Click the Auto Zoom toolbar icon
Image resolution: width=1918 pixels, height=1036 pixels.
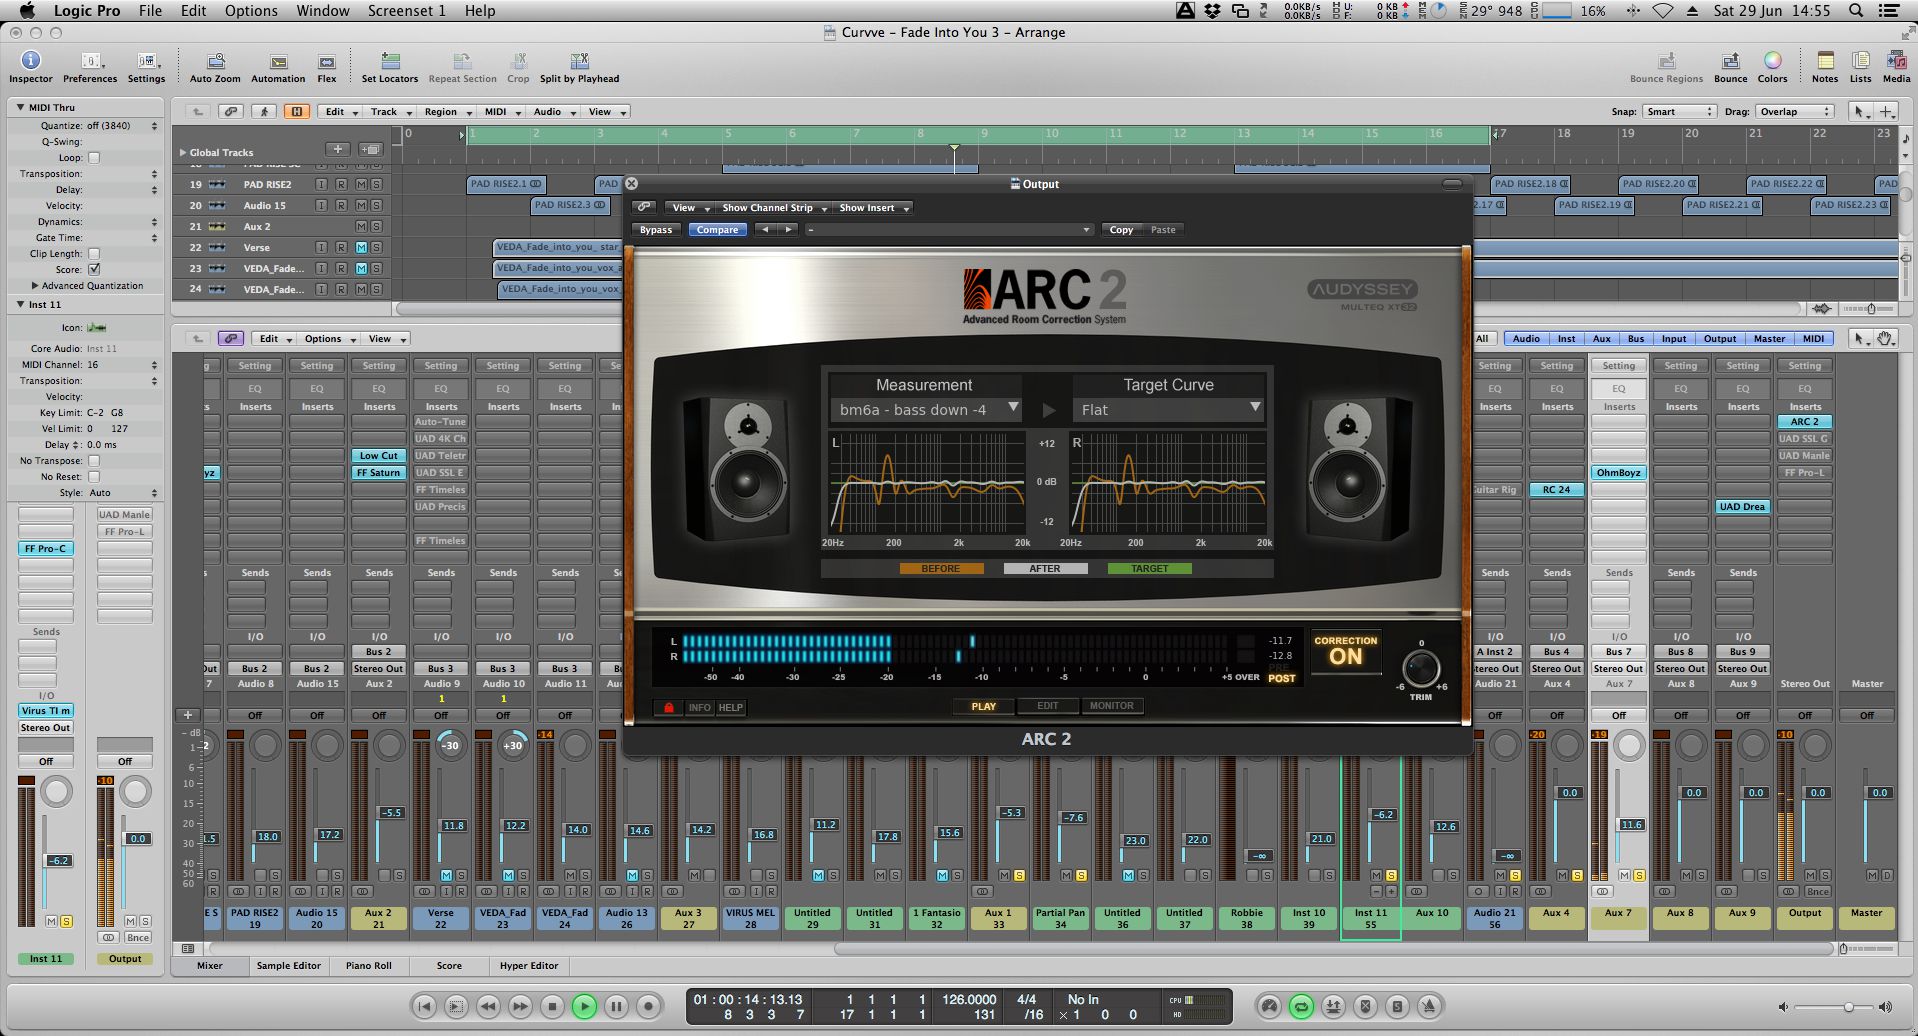pos(215,62)
